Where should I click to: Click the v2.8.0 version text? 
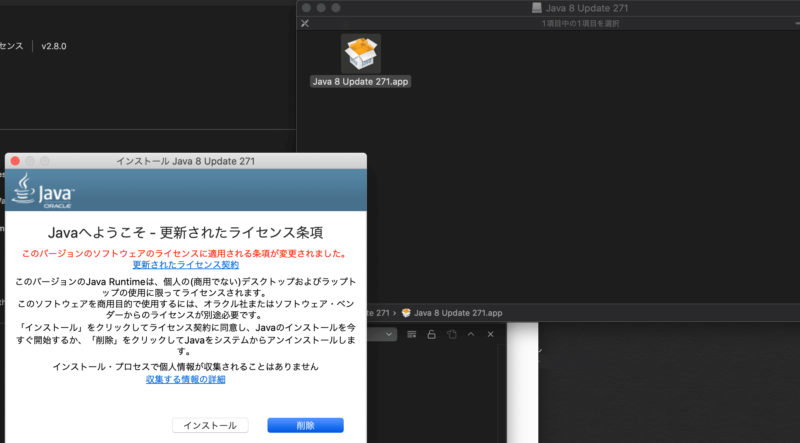(54, 46)
